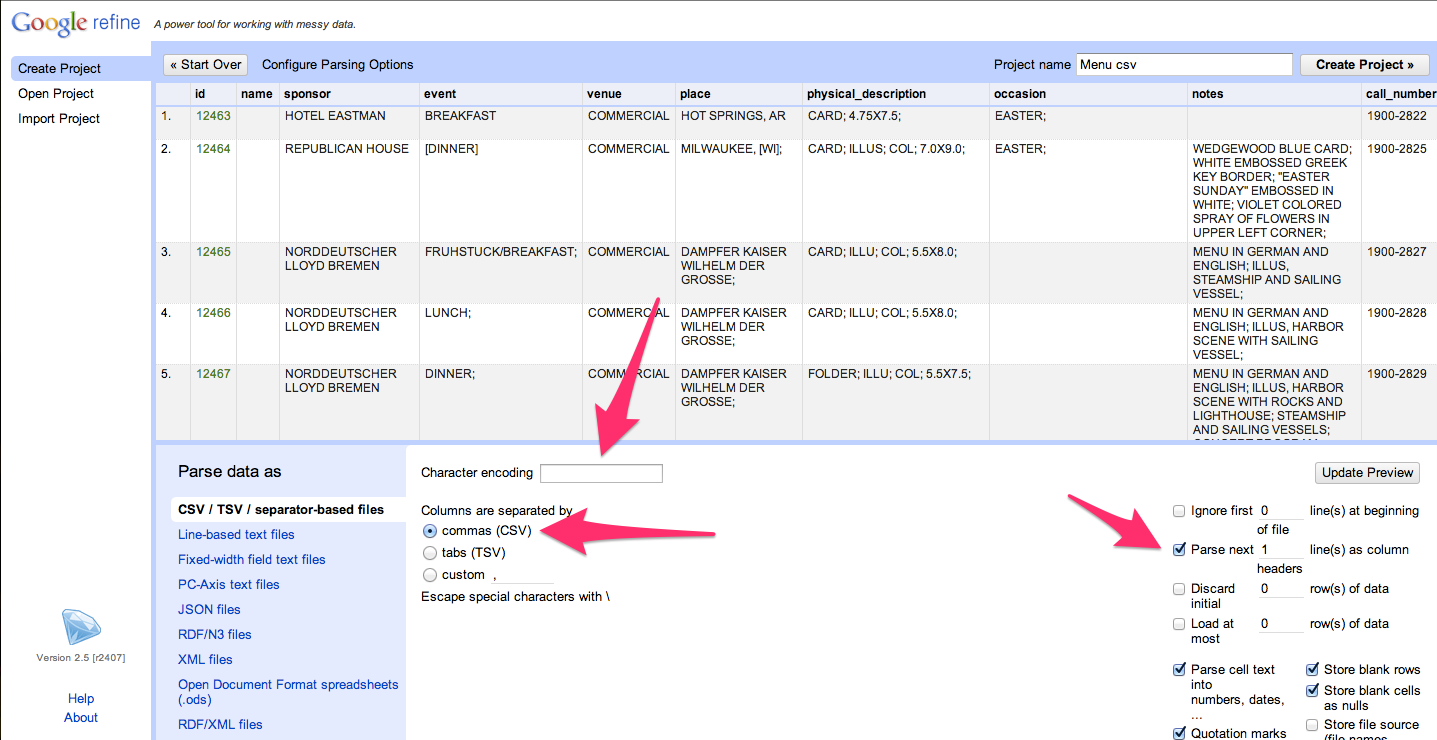Switch parser to XML files
The image size is (1437, 740).
point(205,660)
